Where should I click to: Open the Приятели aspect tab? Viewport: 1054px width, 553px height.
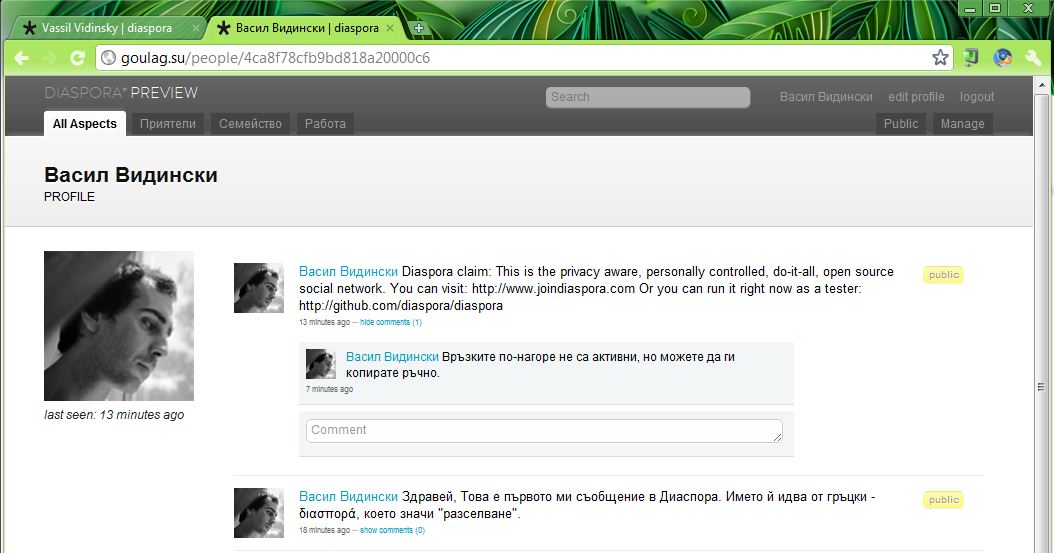coord(167,124)
